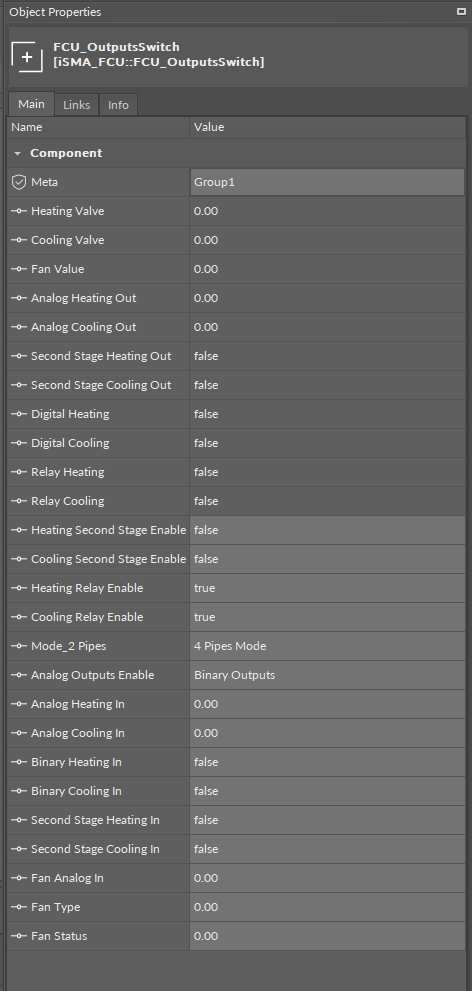
Task: Open the Mode_2 Pipes value dropdown
Action: [x=327, y=646]
